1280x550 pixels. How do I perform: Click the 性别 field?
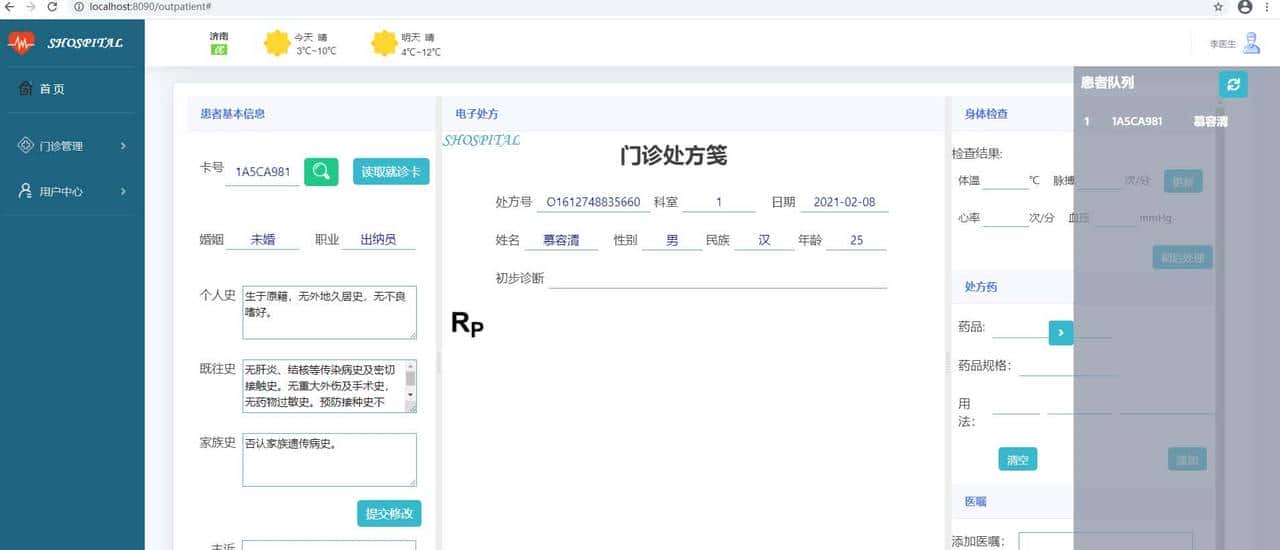(672, 240)
